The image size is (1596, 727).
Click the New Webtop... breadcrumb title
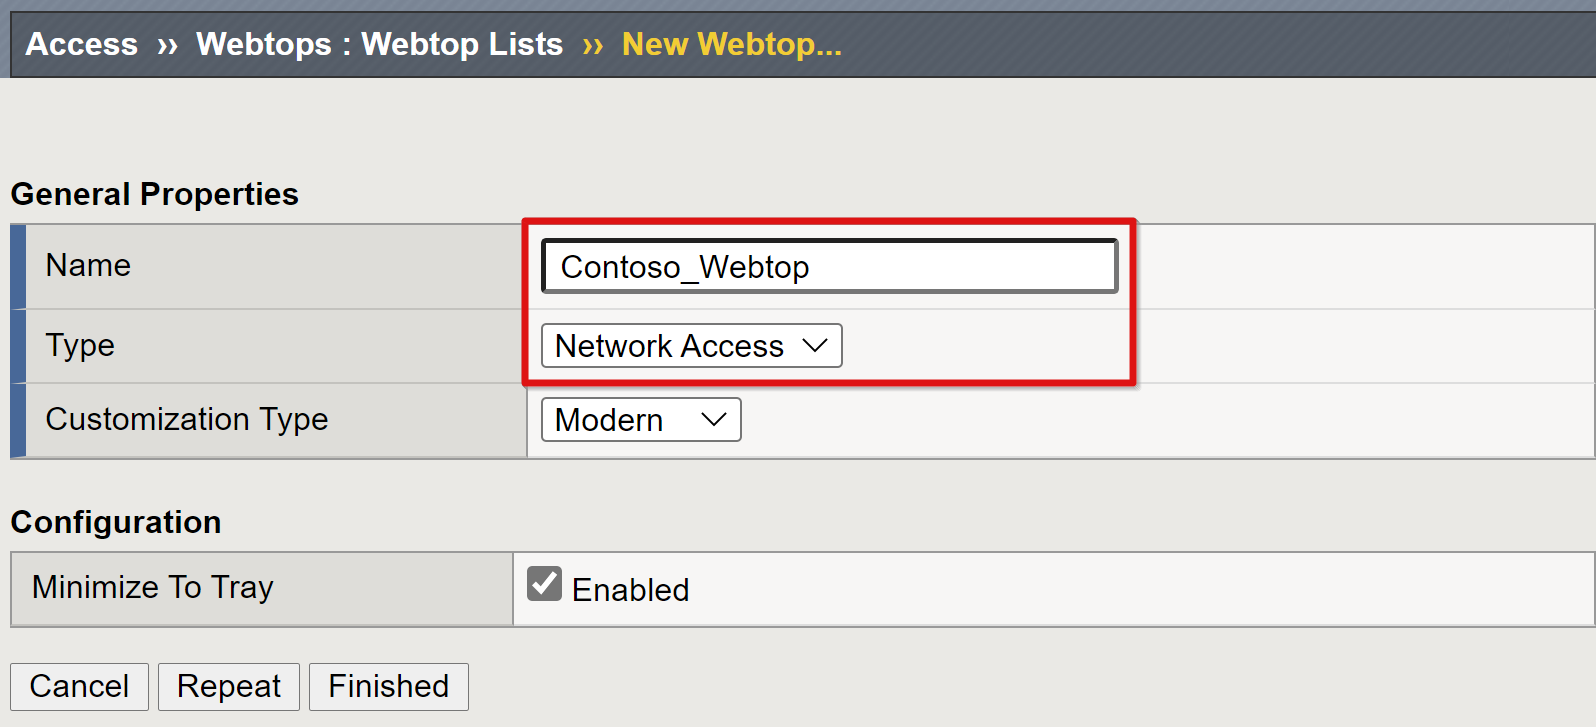[x=731, y=44]
